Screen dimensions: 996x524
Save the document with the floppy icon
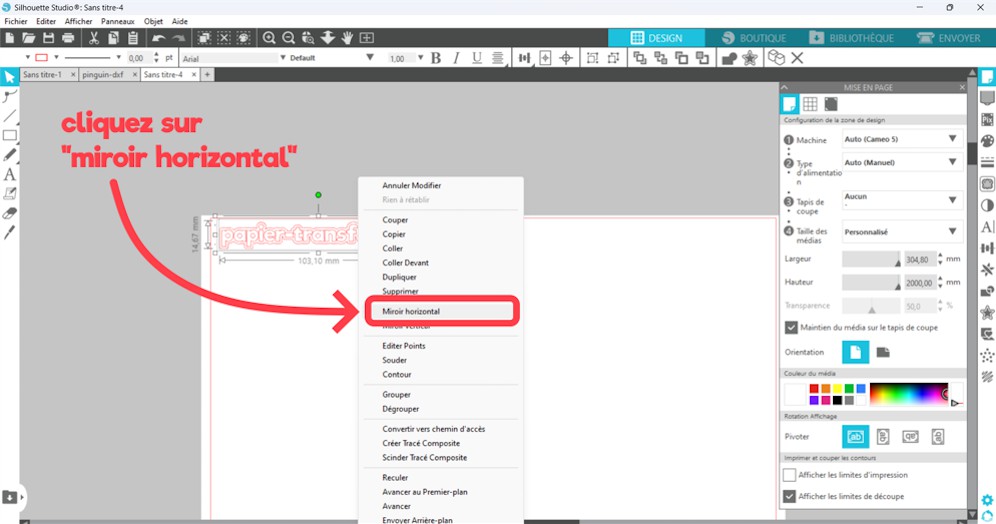[x=48, y=38]
